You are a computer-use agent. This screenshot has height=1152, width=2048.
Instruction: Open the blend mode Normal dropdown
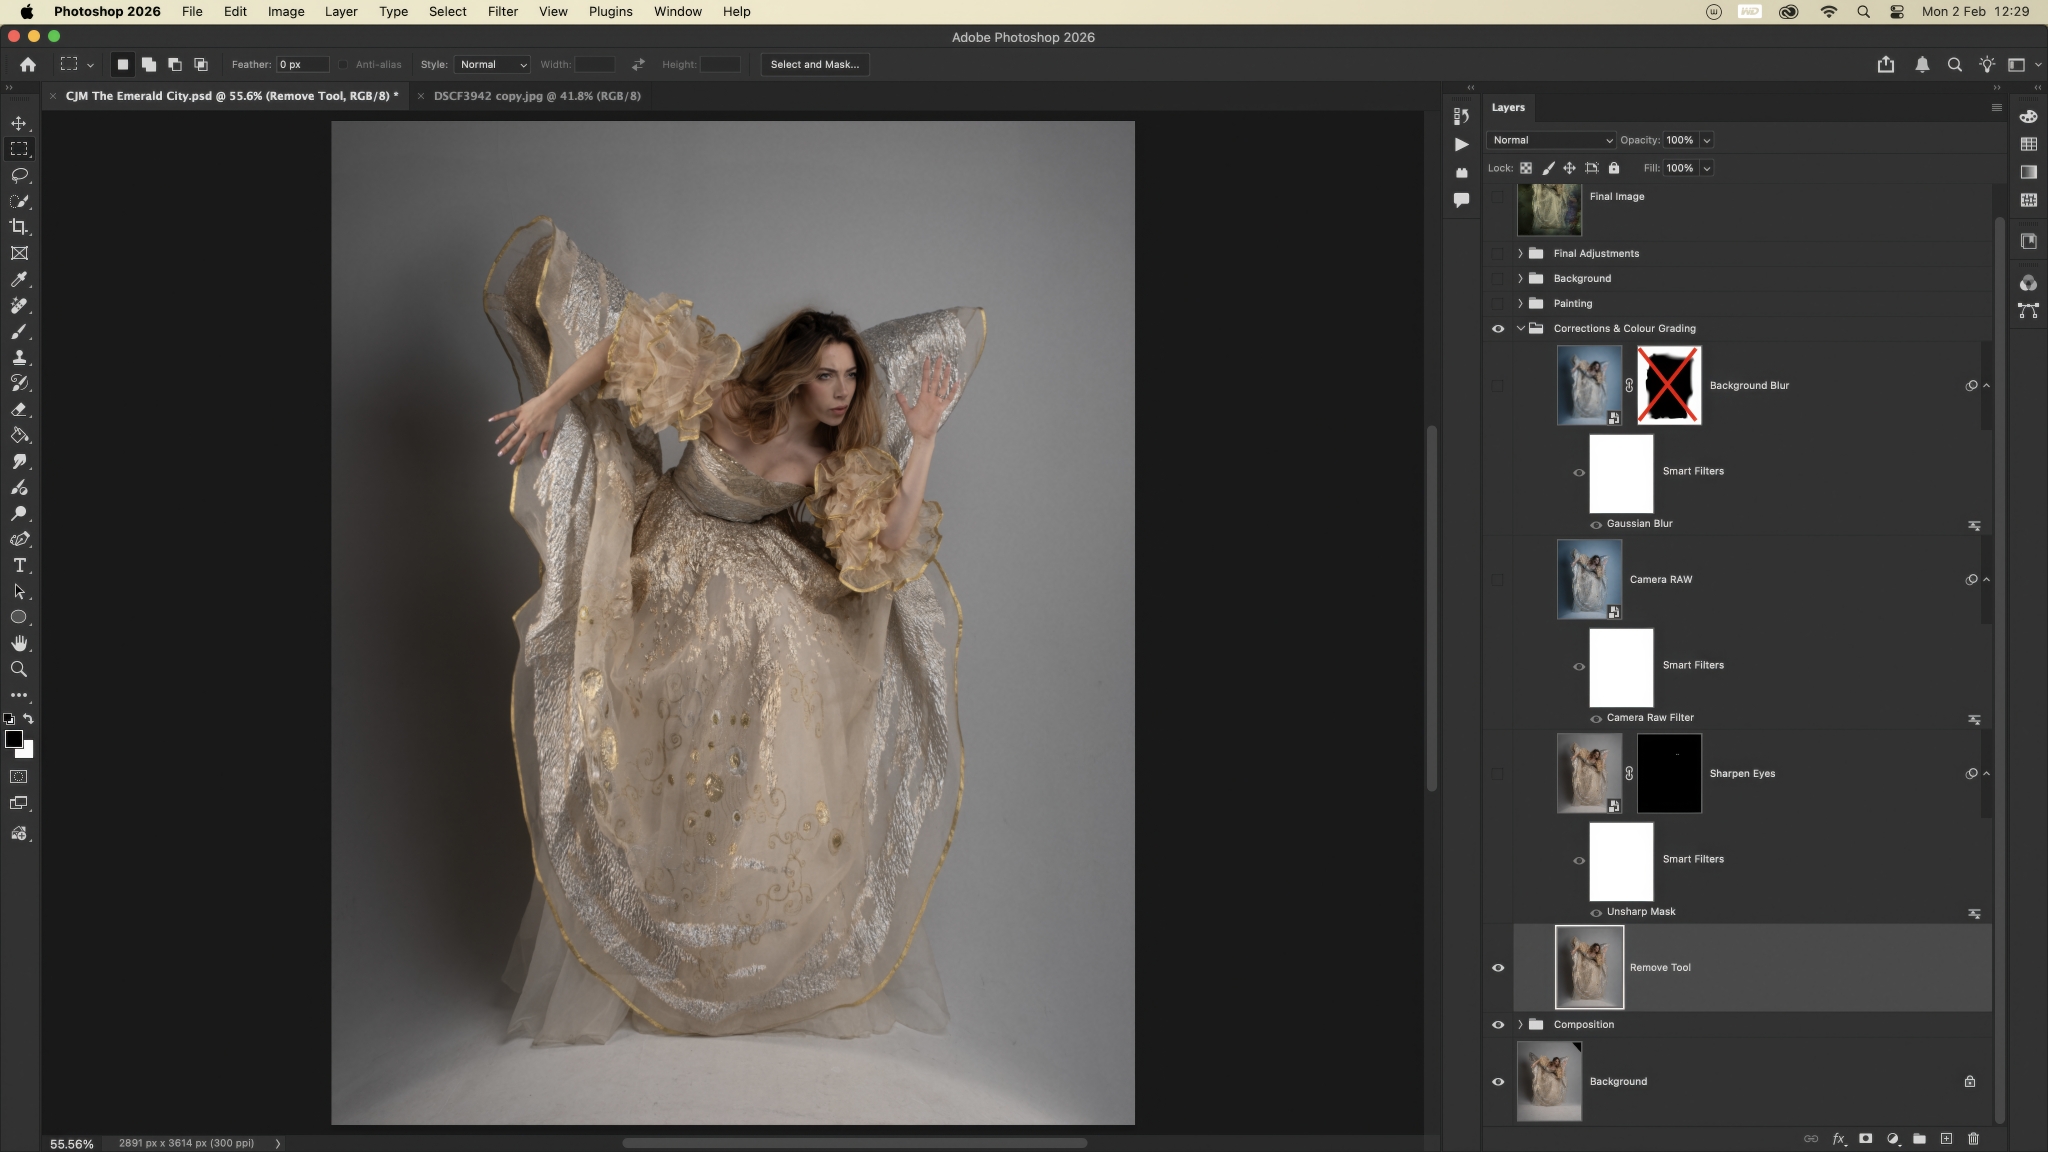(1551, 140)
